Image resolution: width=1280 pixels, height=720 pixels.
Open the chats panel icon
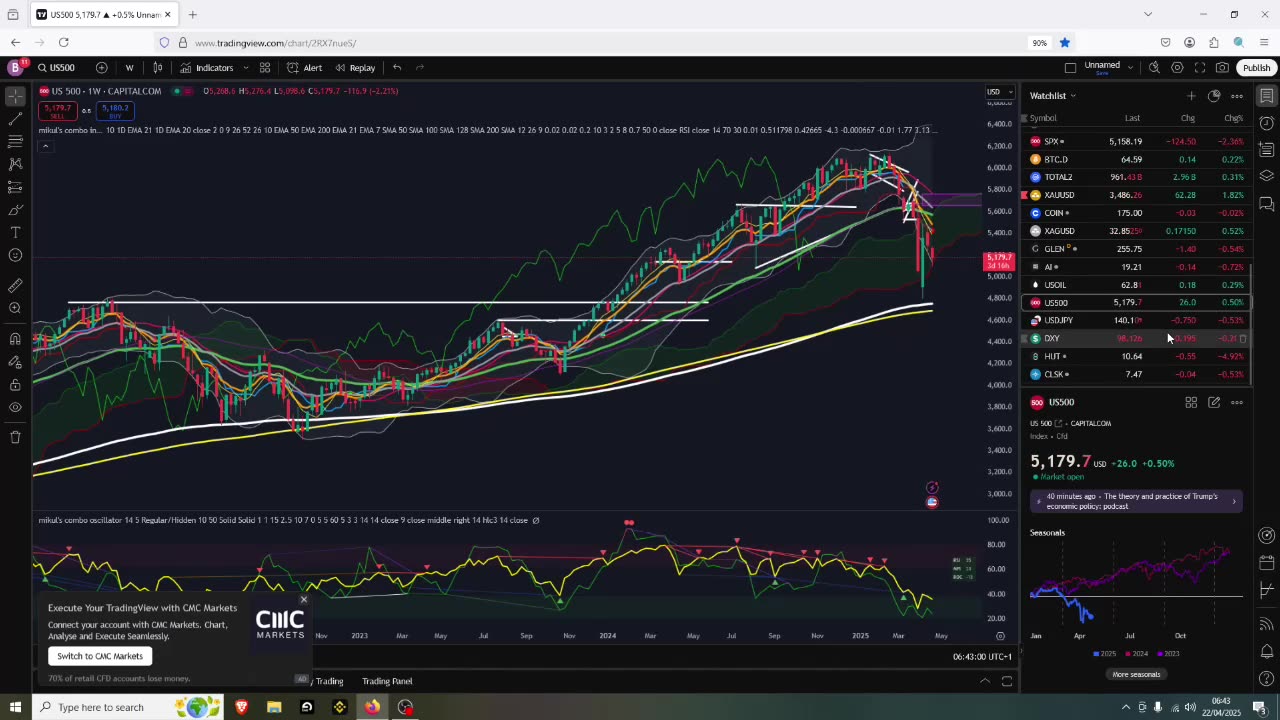(1266, 204)
